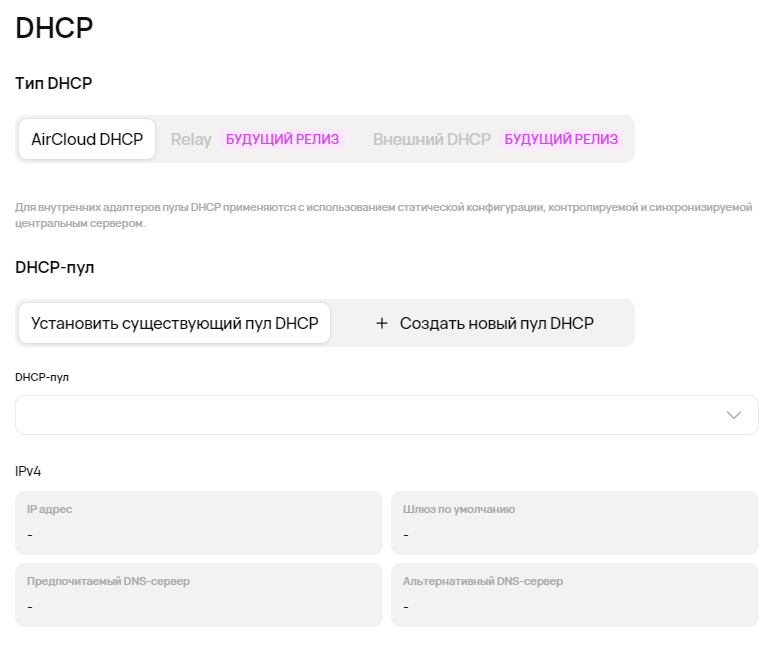Choose the Внешний DHCP type option
Viewport: 776px width, 654px height.
coord(431,140)
